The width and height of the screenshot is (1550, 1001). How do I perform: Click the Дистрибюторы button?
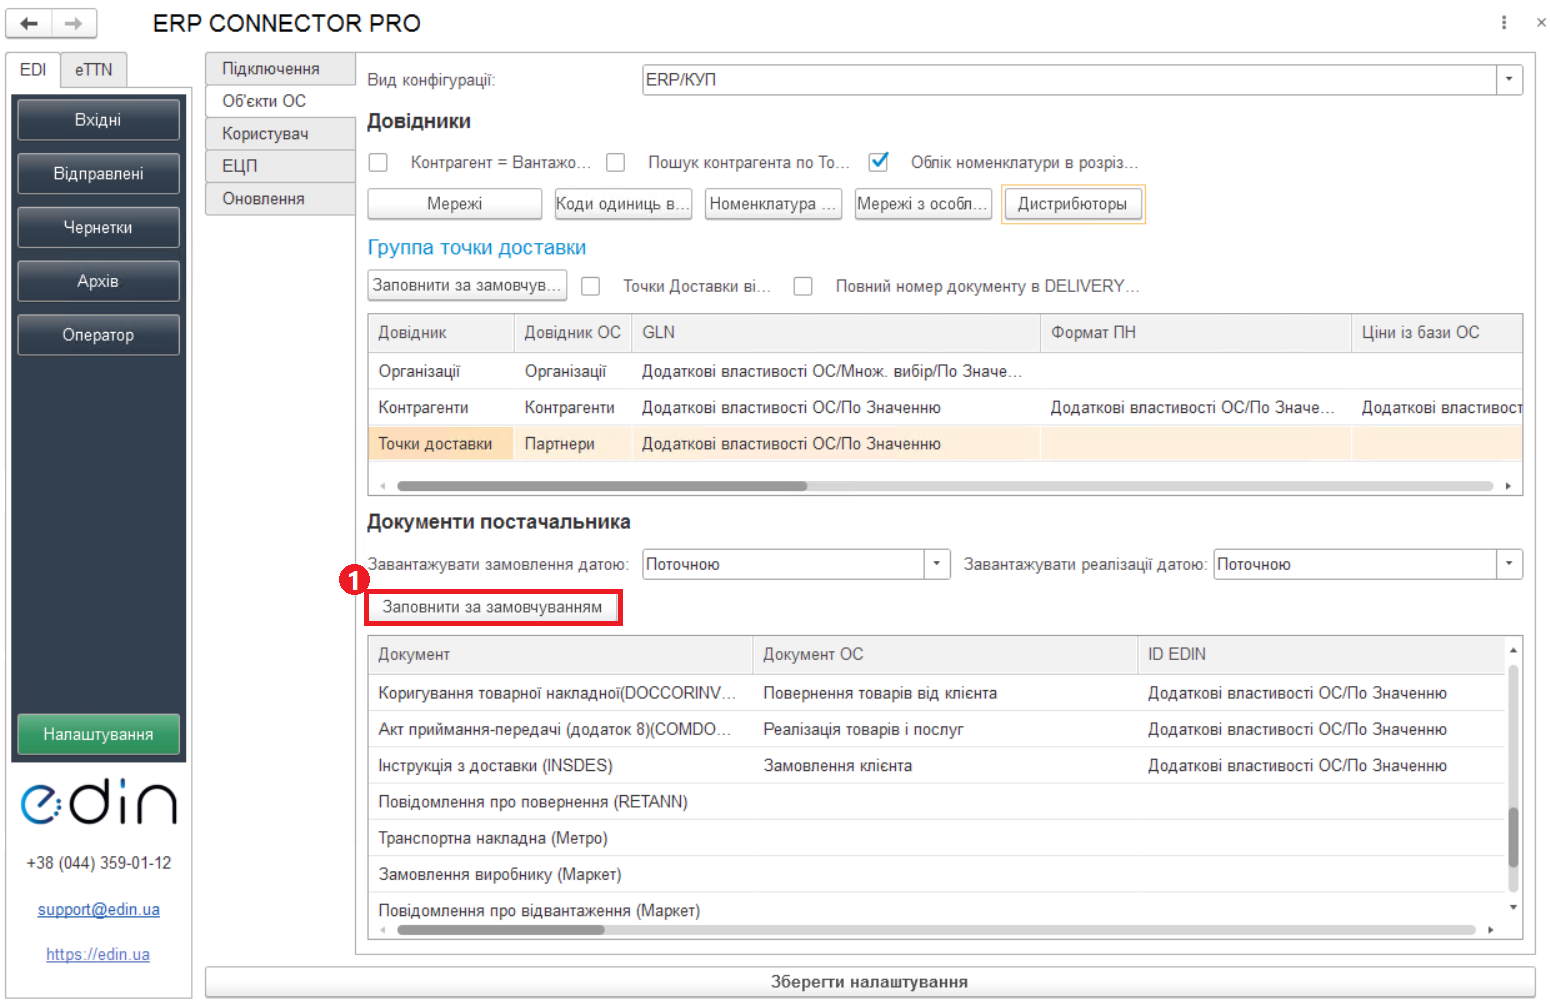[x=1072, y=204]
